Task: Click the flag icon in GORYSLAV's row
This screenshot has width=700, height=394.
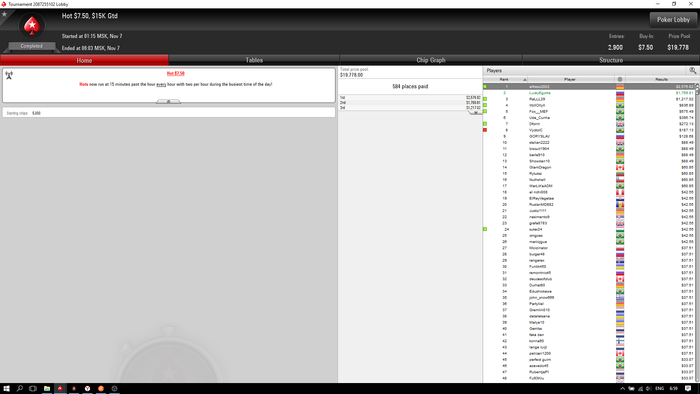Action: [x=620, y=137]
